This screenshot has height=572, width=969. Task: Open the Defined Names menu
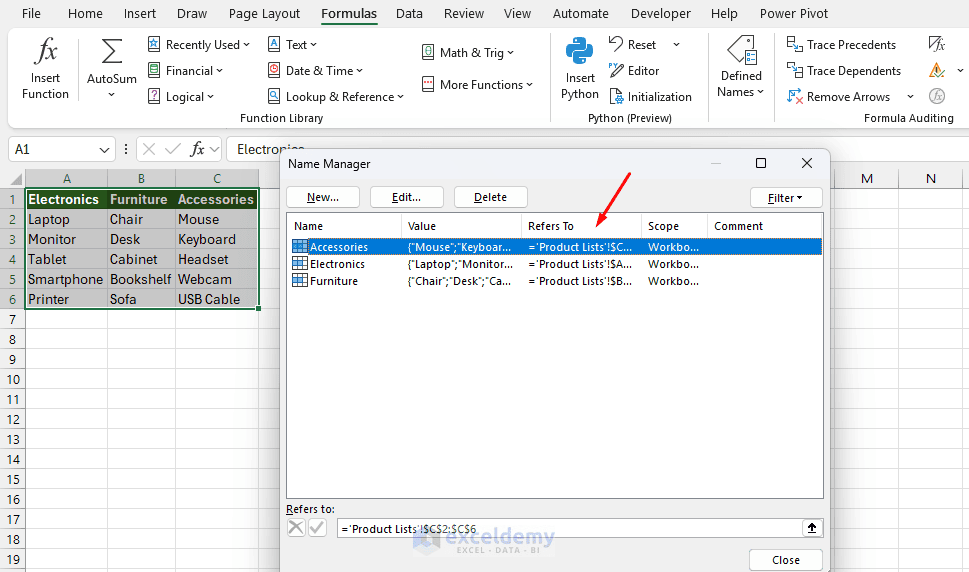741,67
